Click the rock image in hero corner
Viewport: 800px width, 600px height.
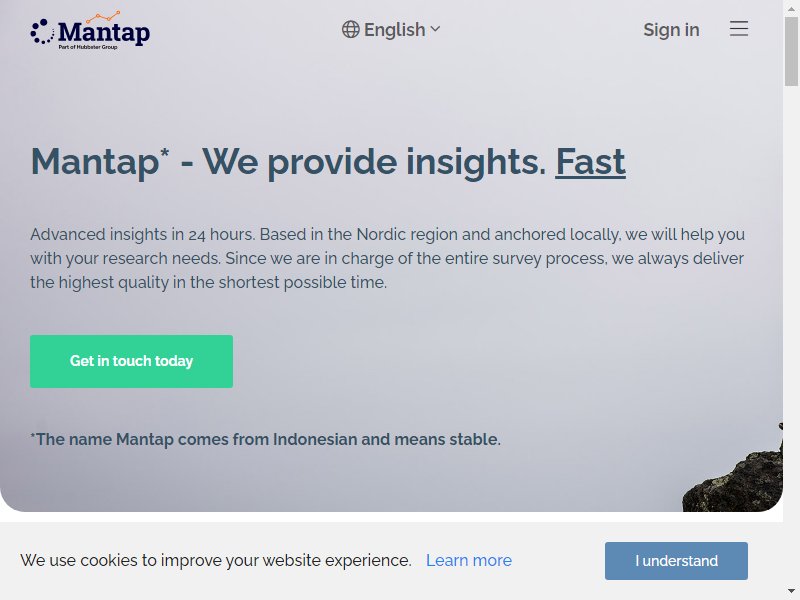click(x=733, y=472)
